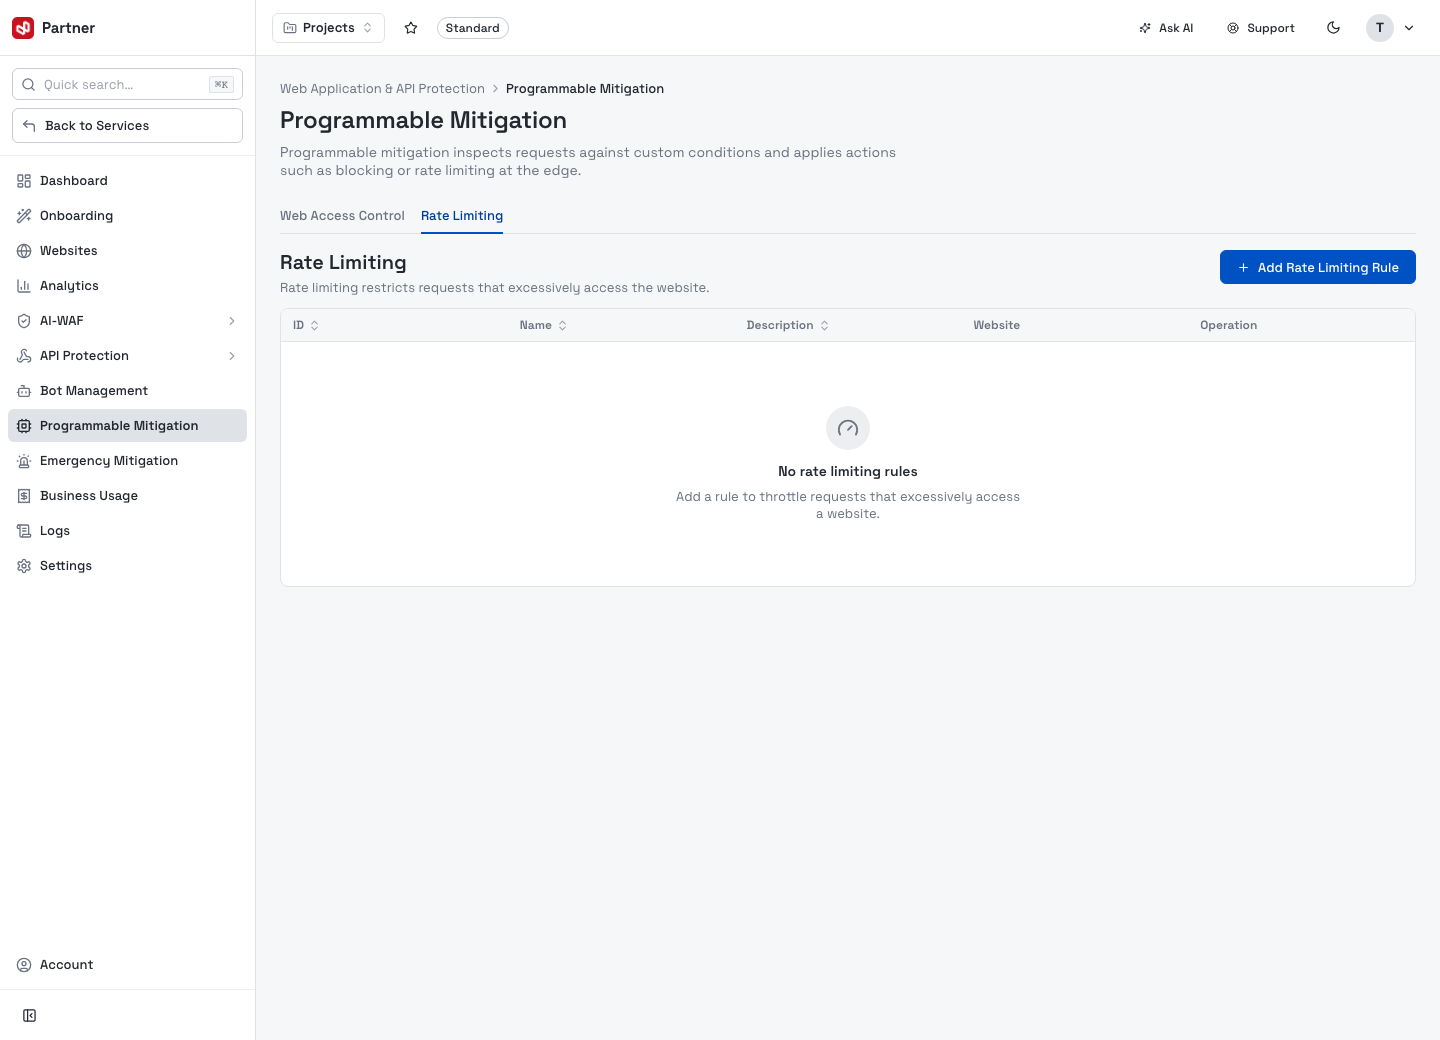Click the Account user icon
This screenshot has height=1040, width=1440.
pyautogui.click(x=24, y=965)
